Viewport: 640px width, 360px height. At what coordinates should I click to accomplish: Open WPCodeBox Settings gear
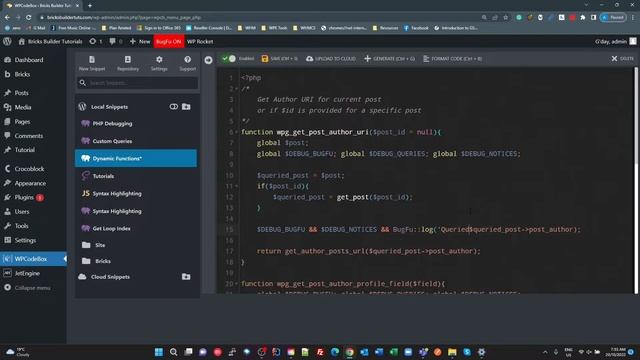(159, 63)
